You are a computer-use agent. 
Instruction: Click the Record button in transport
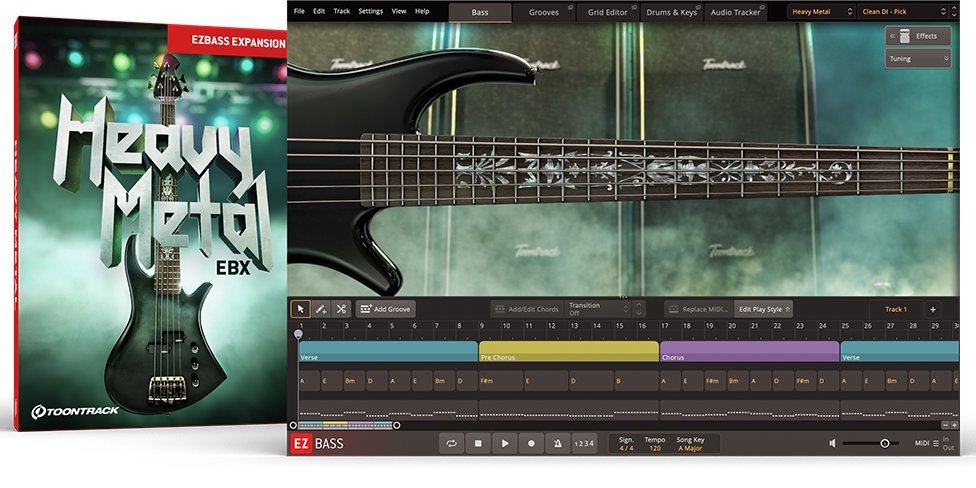pyautogui.click(x=531, y=443)
